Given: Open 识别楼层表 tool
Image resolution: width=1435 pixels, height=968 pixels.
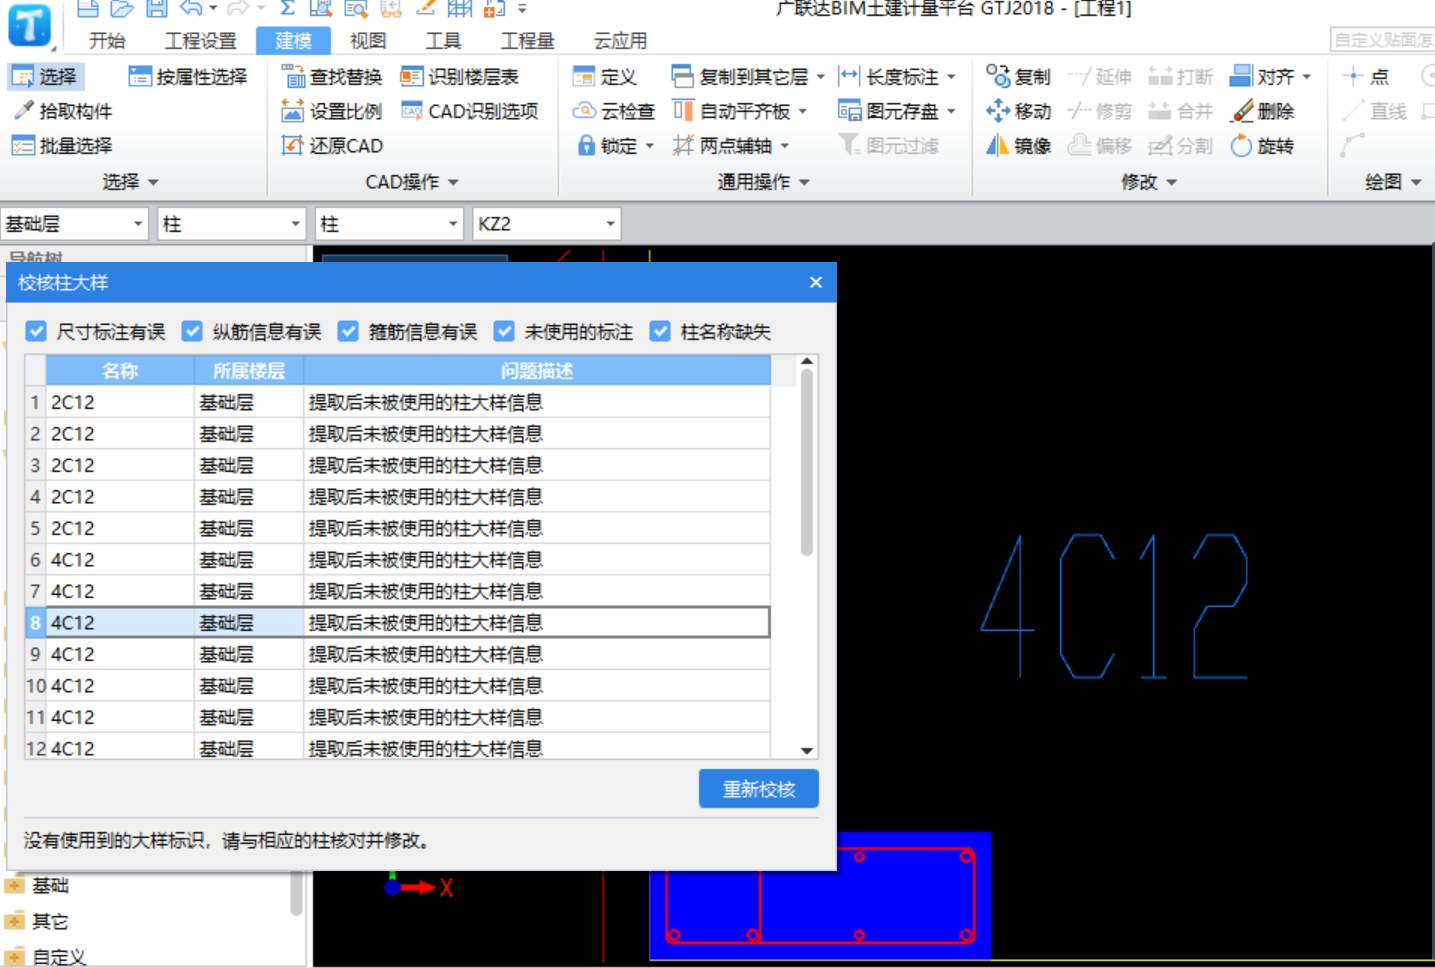Looking at the screenshot, I should click(460, 76).
